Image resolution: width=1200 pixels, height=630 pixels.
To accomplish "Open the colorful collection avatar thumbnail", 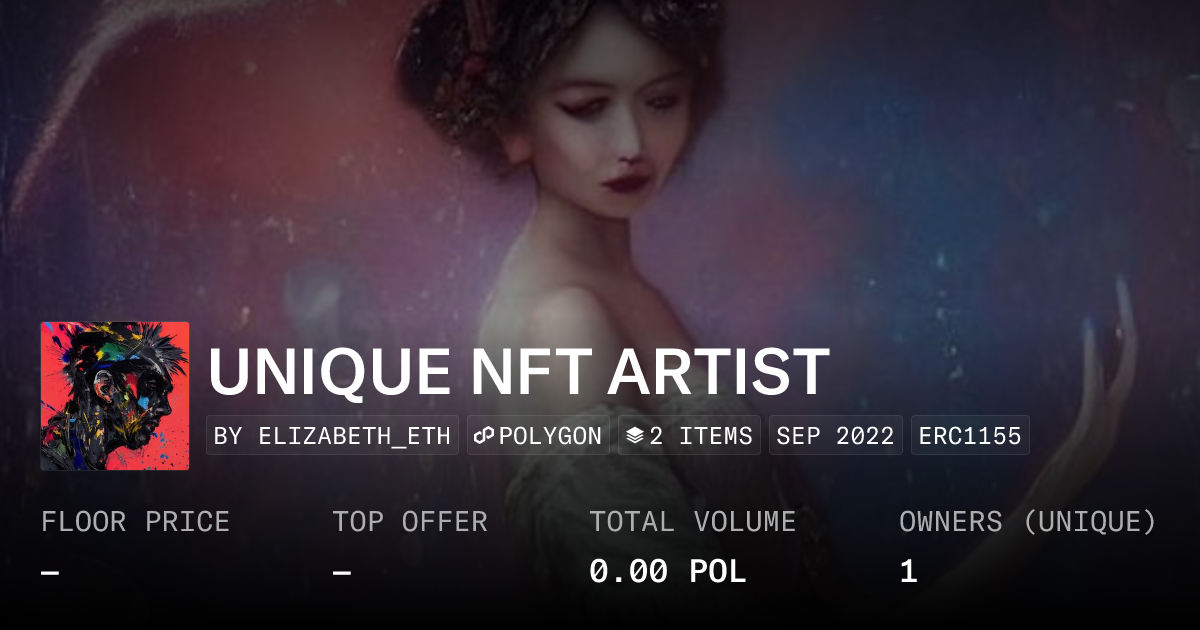I will pos(115,396).
